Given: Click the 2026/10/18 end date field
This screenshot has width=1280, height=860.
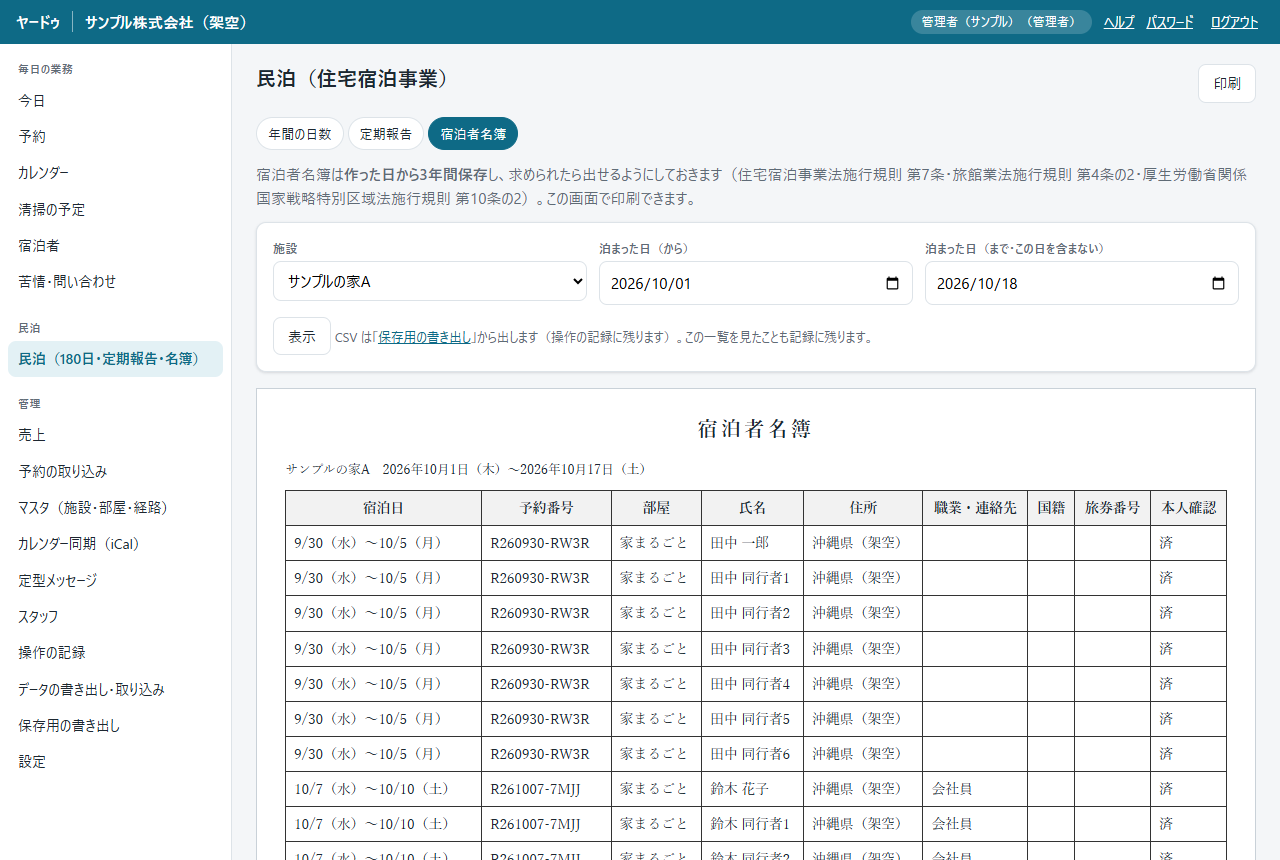Looking at the screenshot, I should [x=1082, y=283].
